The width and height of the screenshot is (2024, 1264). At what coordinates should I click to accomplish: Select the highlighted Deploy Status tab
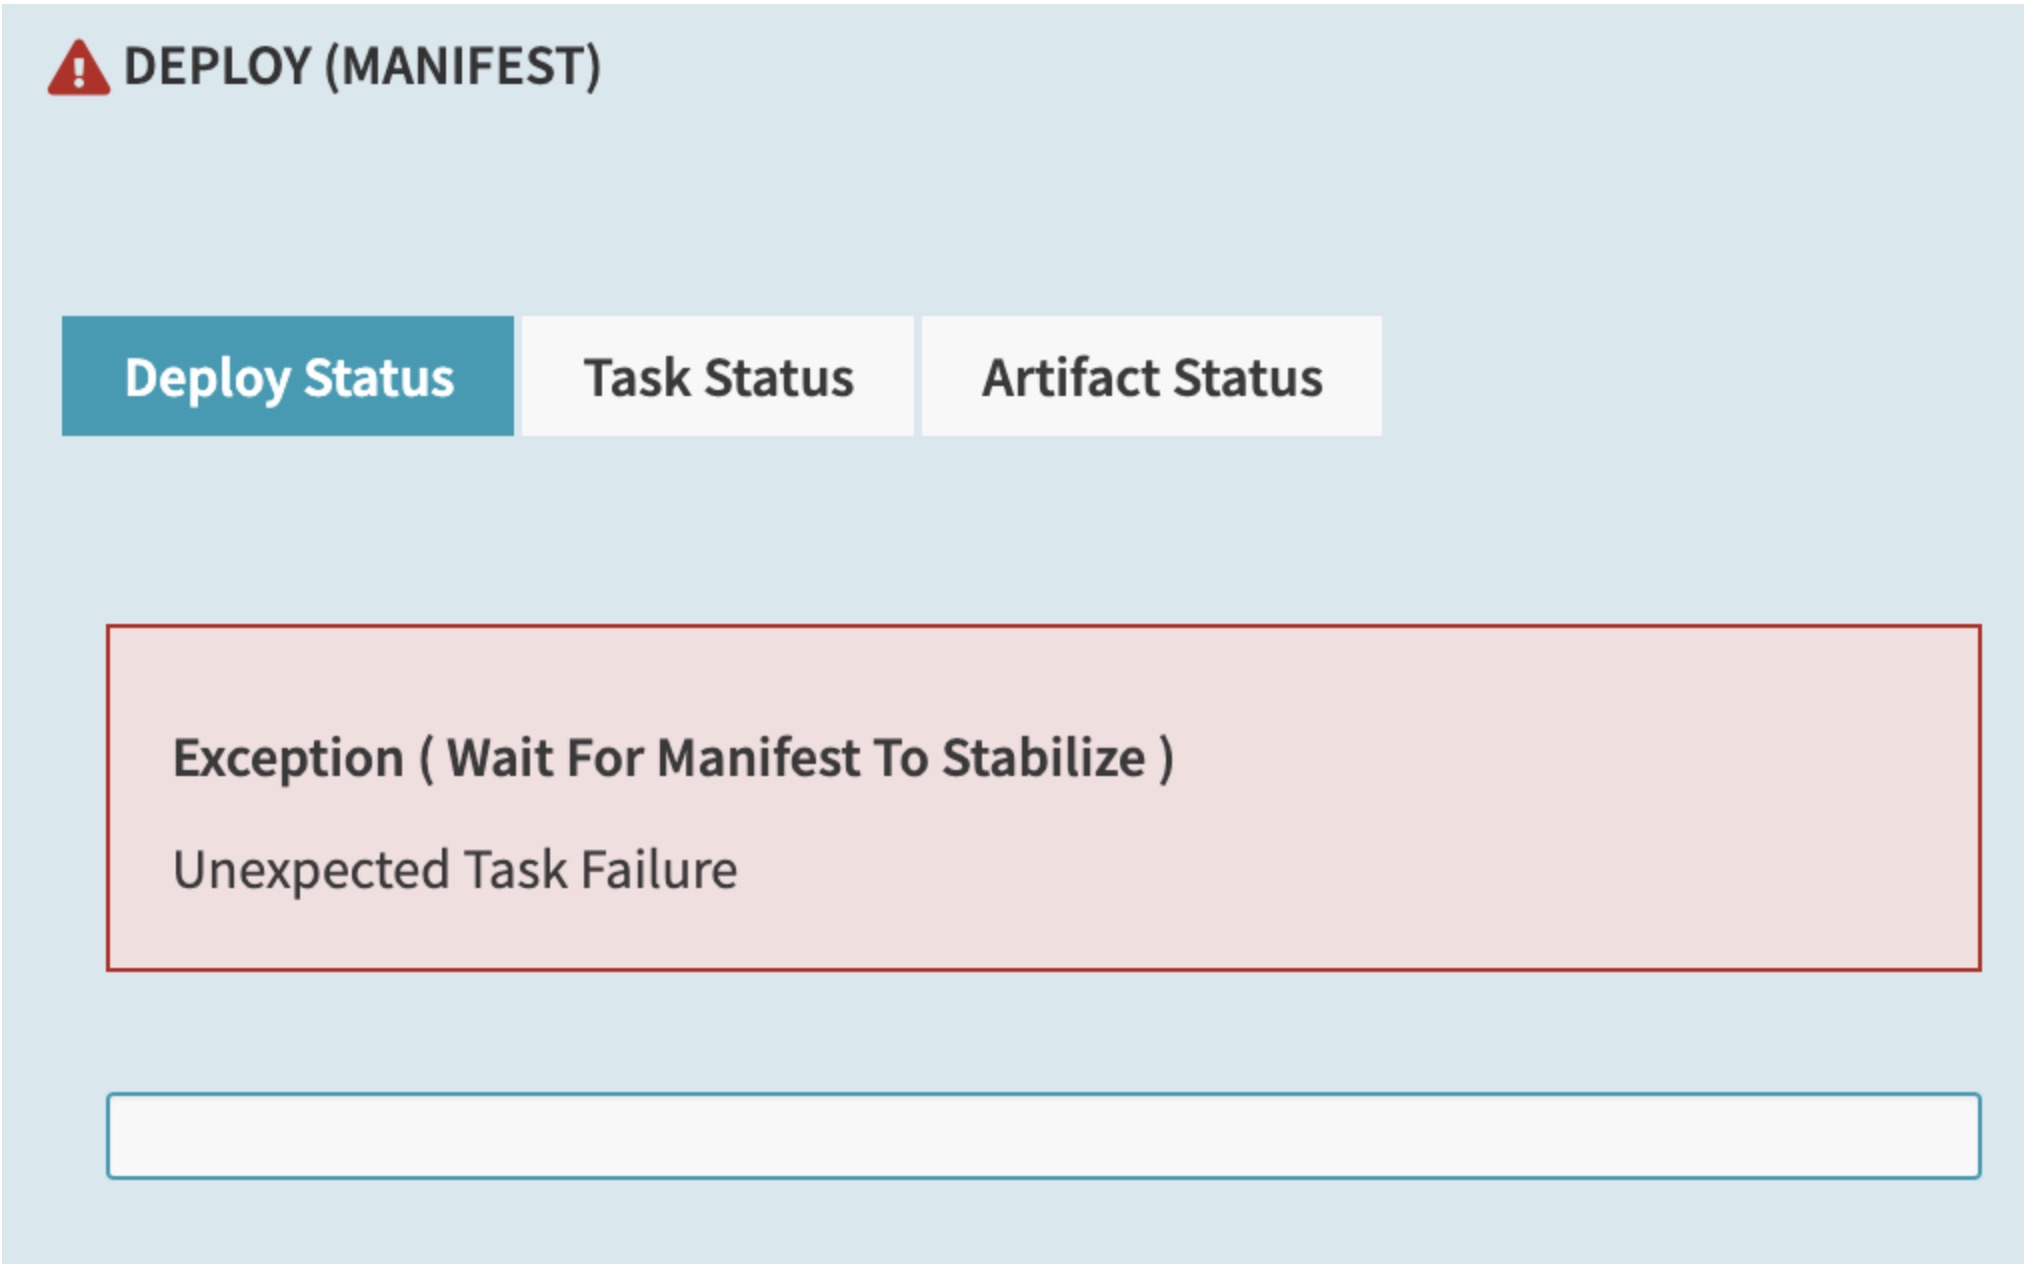pyautogui.click(x=288, y=377)
